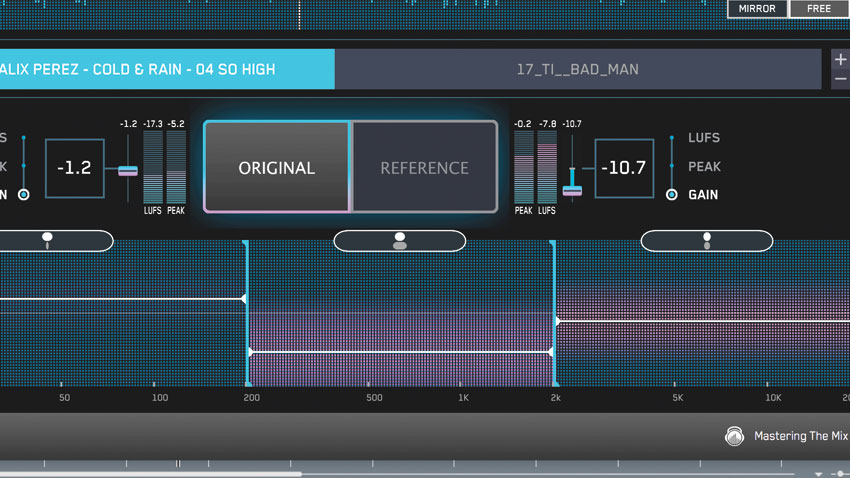Click the 500 frequency label
This screenshot has height=478, width=850.
(x=374, y=398)
